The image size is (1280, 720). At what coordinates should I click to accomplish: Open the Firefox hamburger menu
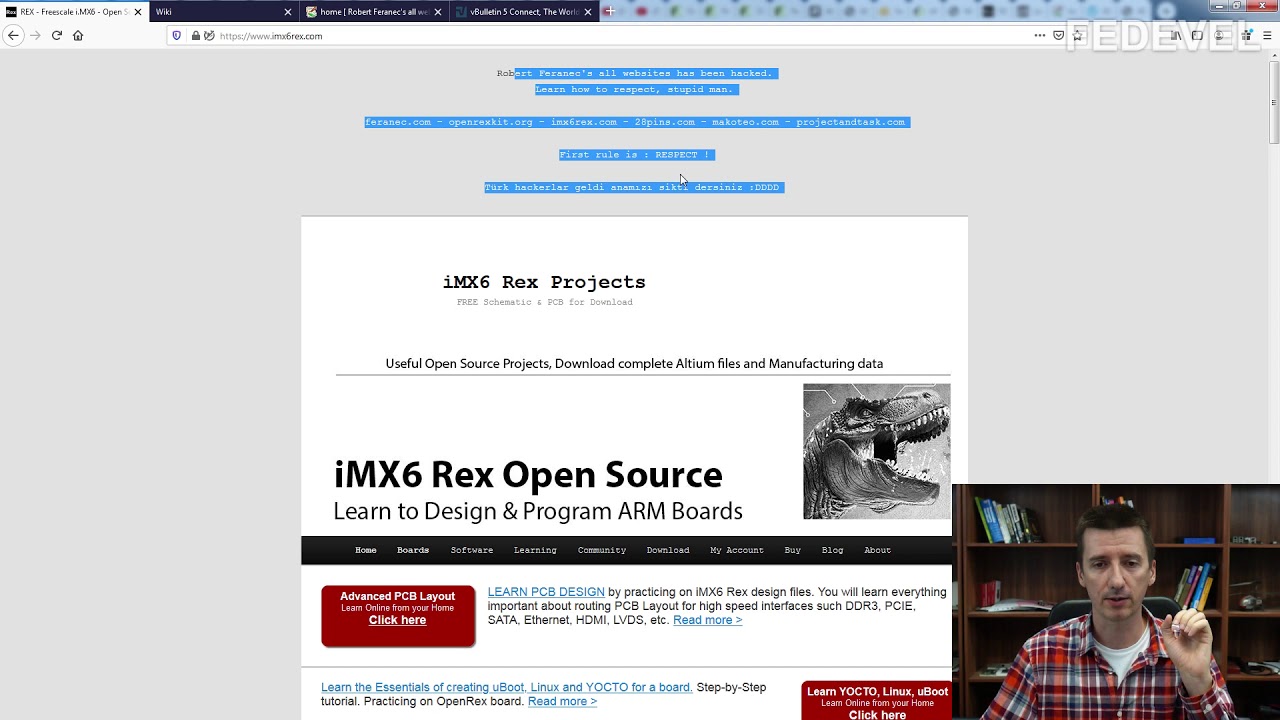point(1267,35)
